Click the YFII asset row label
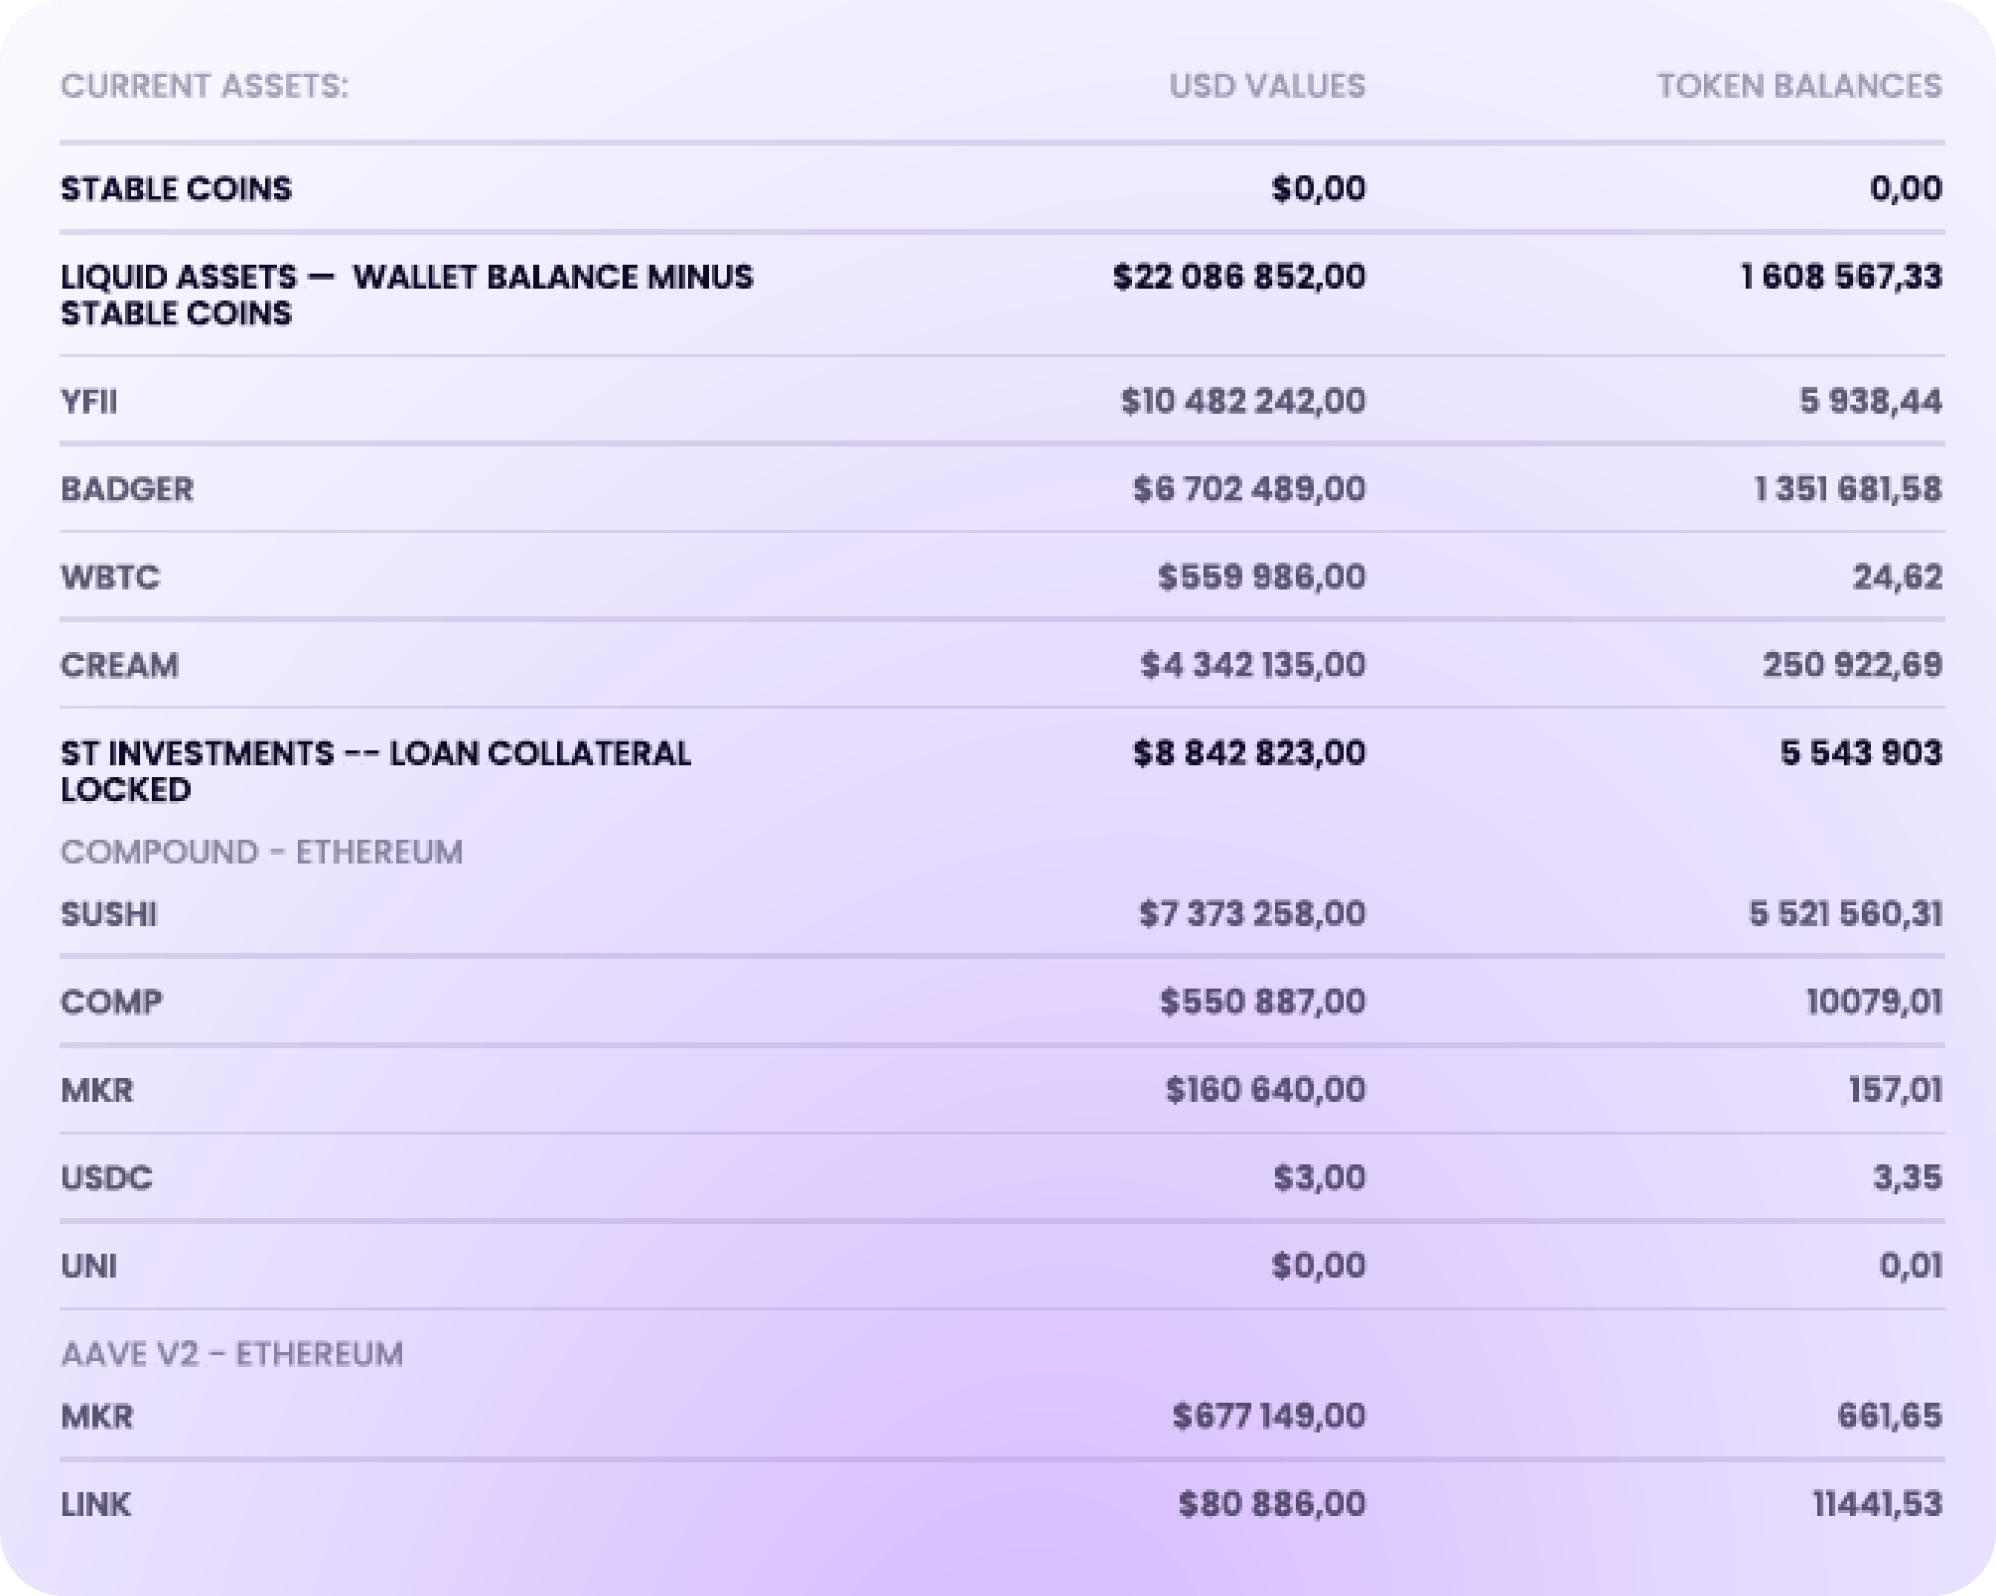The width and height of the screenshot is (1996, 1596). point(89,401)
